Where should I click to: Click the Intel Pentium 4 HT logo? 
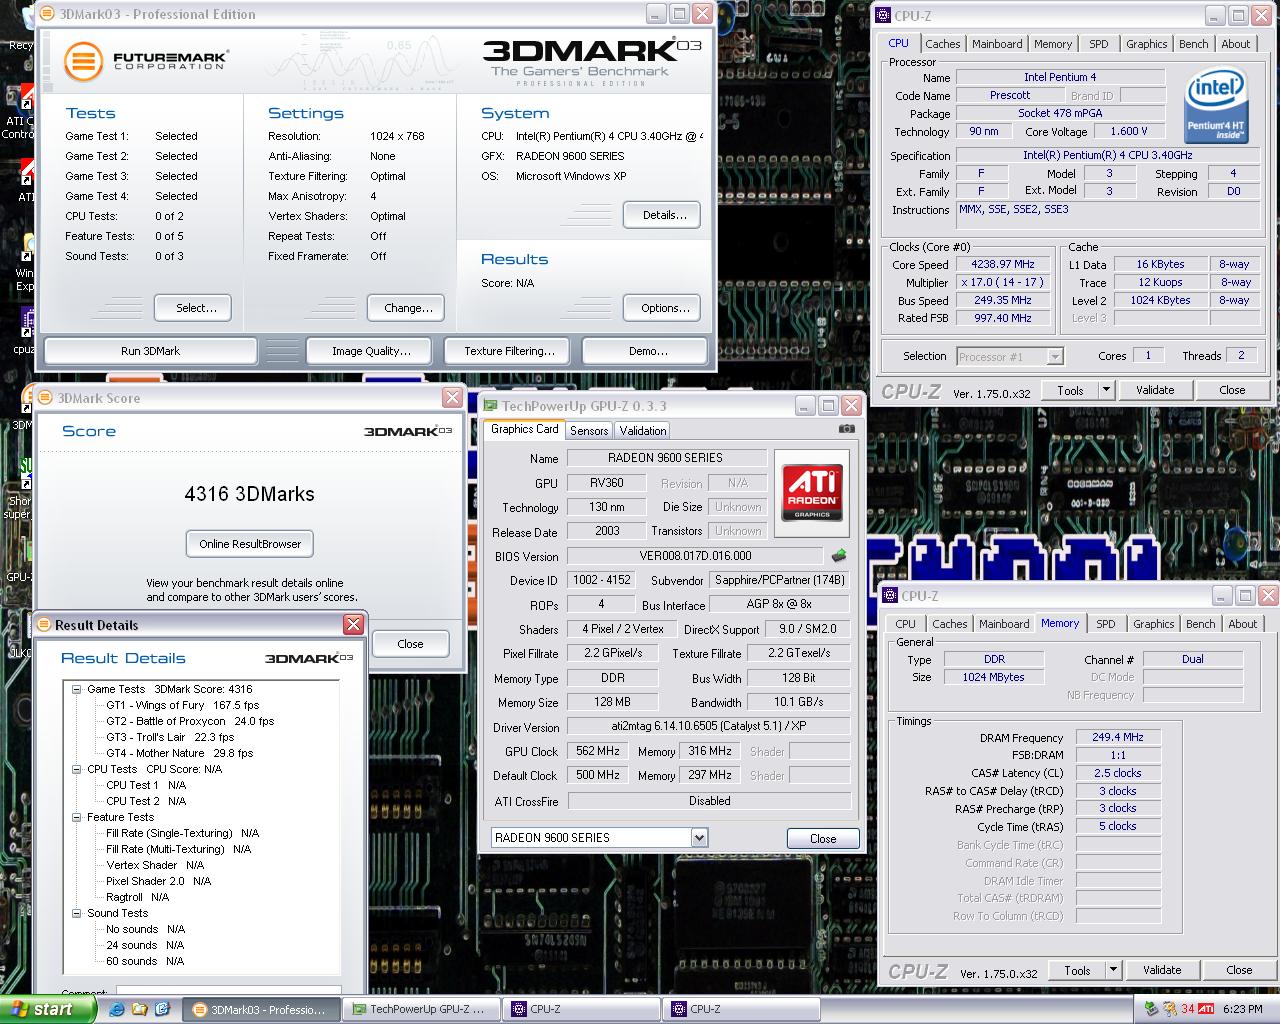pos(1214,105)
